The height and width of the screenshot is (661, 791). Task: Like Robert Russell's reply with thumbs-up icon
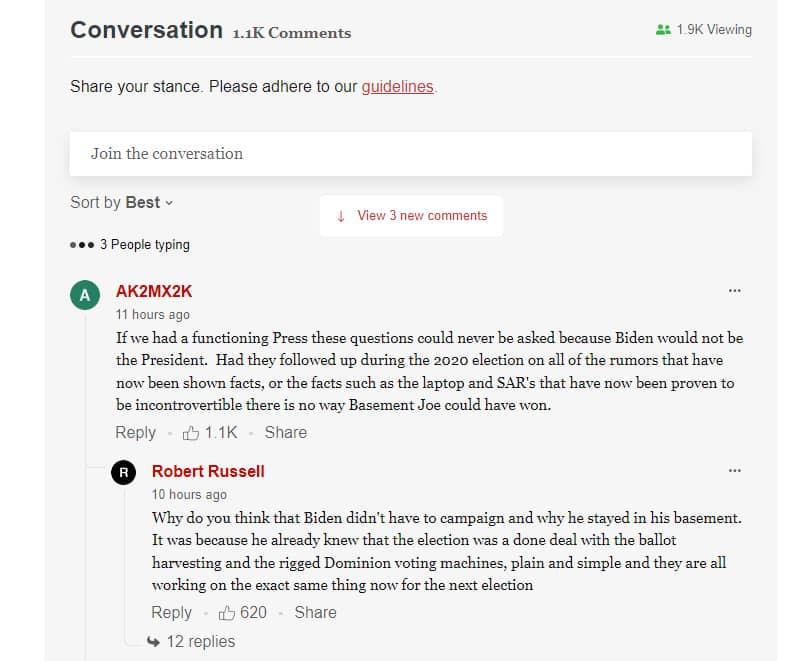pyautogui.click(x=227, y=613)
